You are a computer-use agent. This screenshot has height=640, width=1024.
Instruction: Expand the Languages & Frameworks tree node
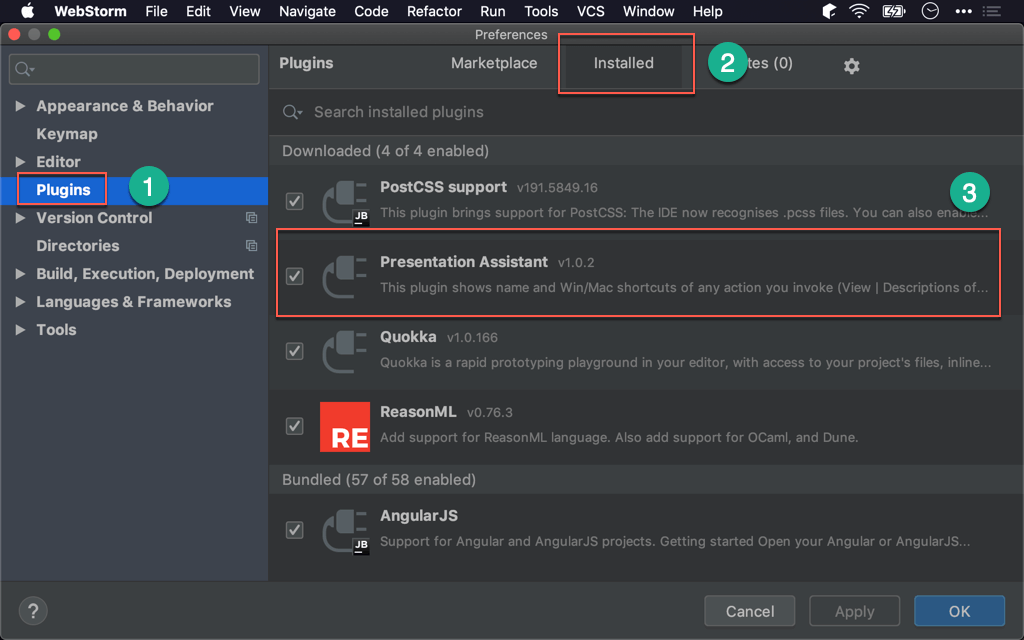coord(21,302)
